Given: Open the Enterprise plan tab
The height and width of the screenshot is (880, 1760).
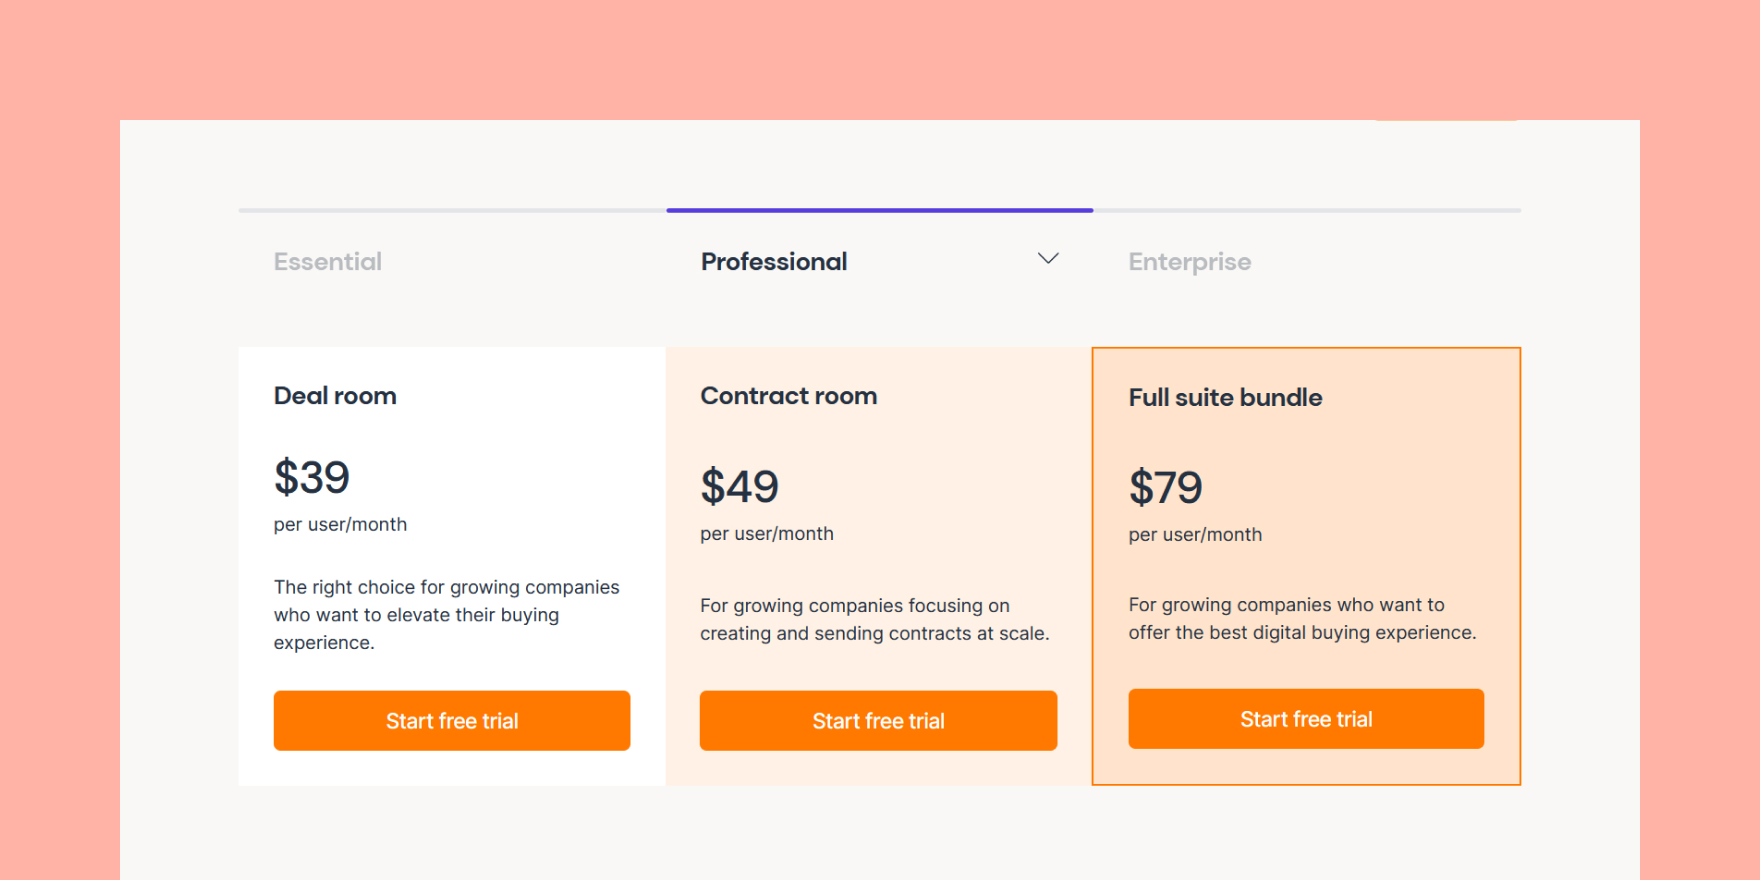Looking at the screenshot, I should click(x=1190, y=261).
